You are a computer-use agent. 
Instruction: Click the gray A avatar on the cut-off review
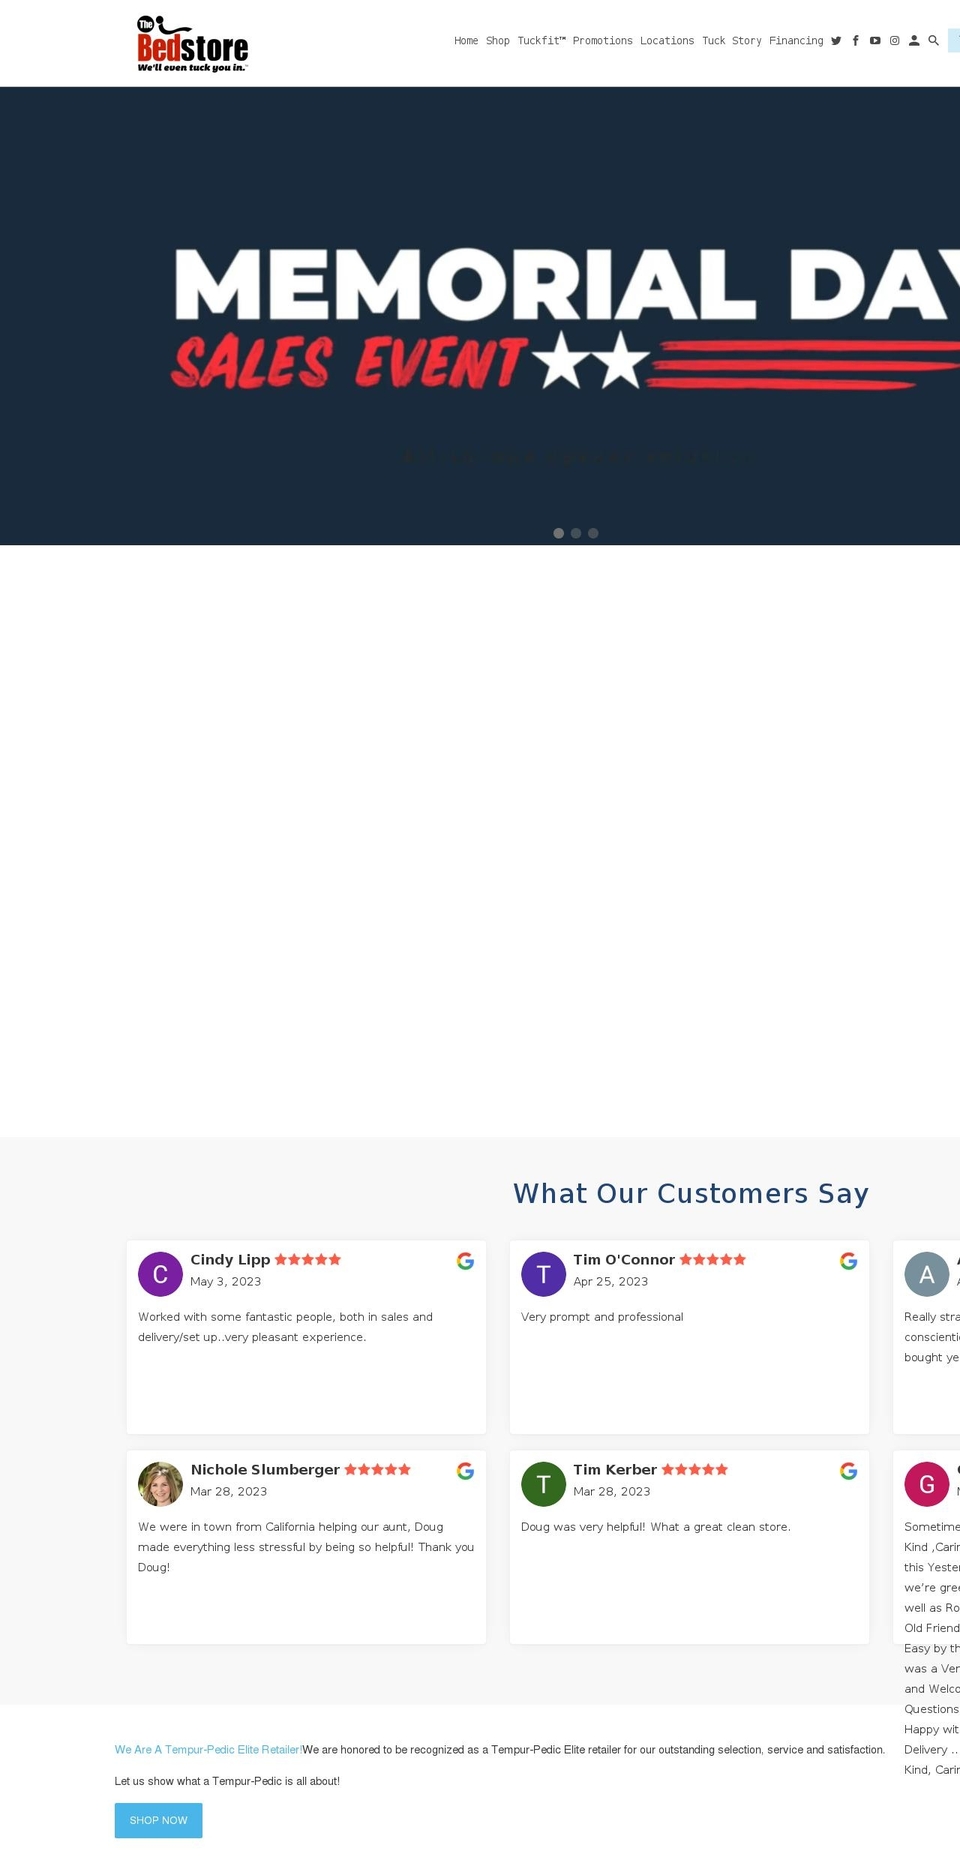[927, 1274]
